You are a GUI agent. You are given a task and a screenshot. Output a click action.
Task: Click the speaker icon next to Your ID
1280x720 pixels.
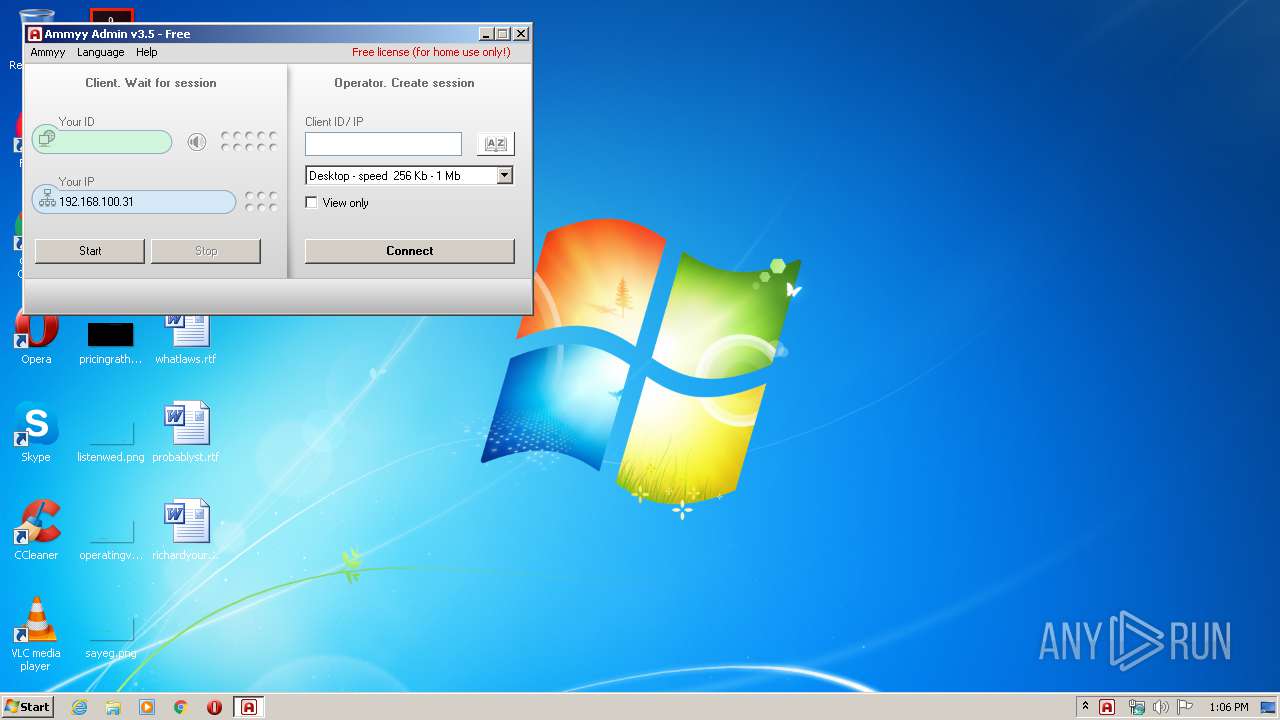197,142
